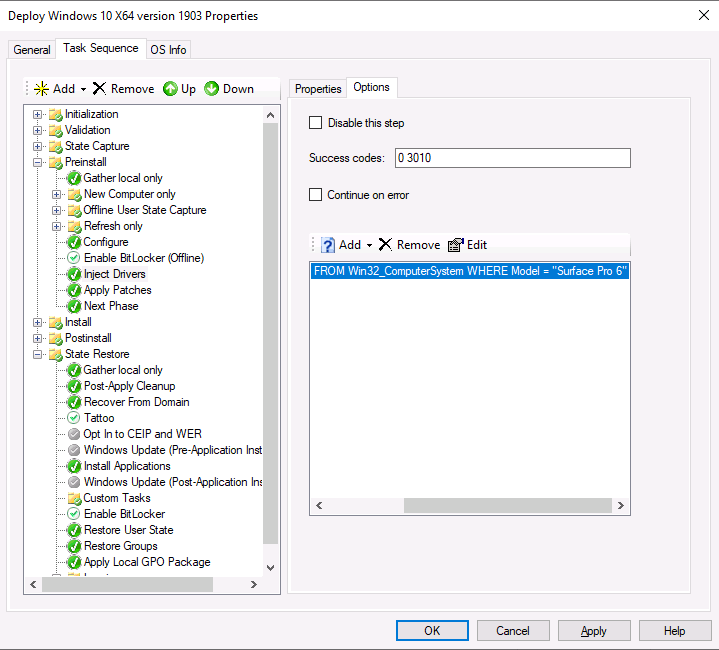Click the green check icon beside Next Phase
Screen dimensions: 719x650
point(74,306)
